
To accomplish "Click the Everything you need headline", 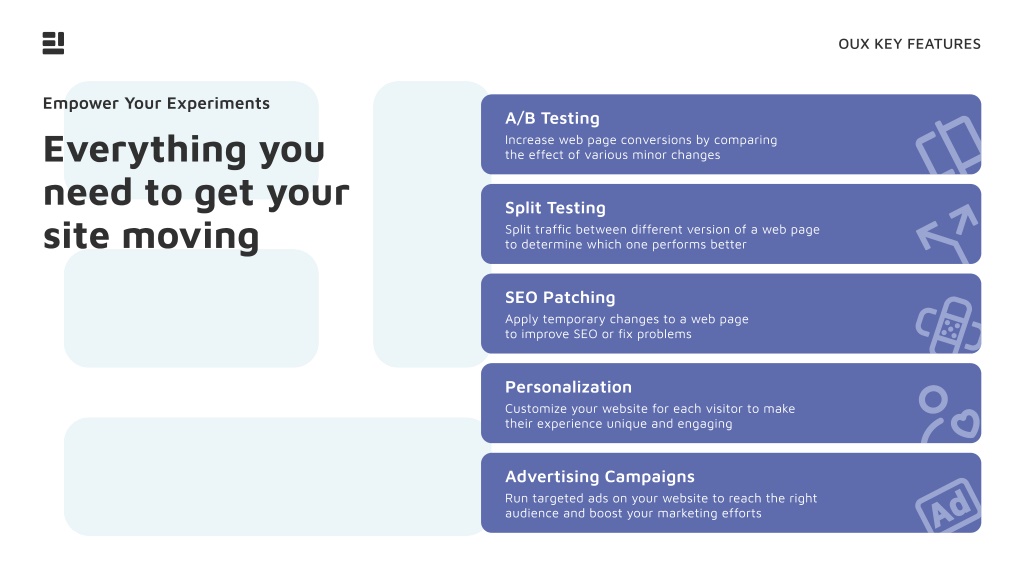I will pos(196,192).
